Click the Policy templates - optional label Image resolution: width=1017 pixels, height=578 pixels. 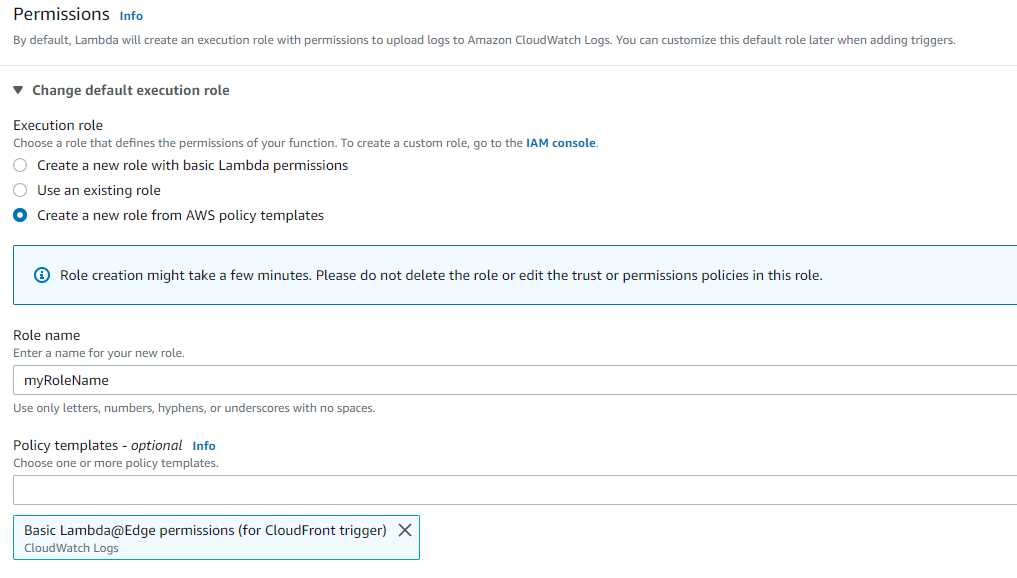click(x=98, y=445)
